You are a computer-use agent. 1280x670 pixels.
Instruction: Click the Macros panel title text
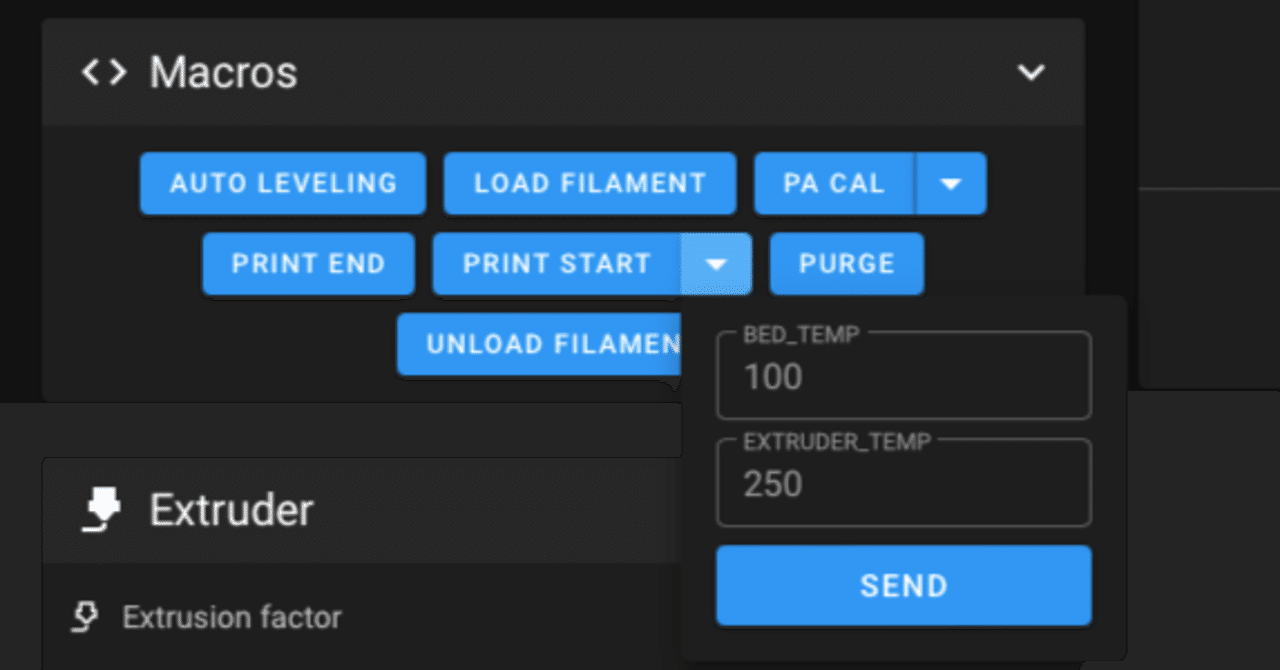[x=223, y=72]
